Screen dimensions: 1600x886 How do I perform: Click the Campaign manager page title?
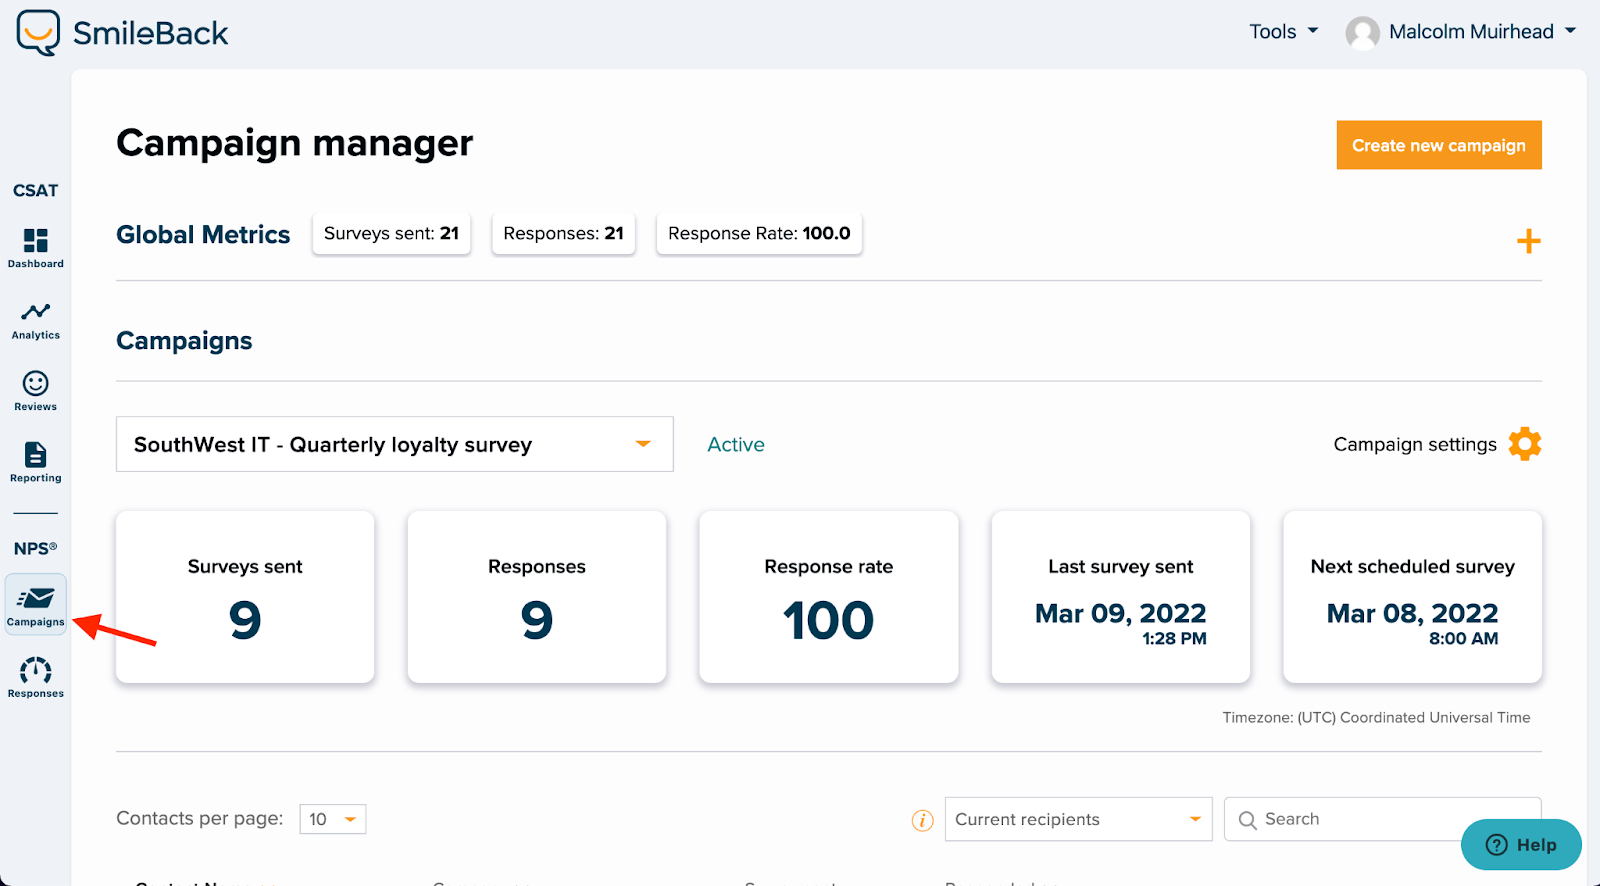294,143
